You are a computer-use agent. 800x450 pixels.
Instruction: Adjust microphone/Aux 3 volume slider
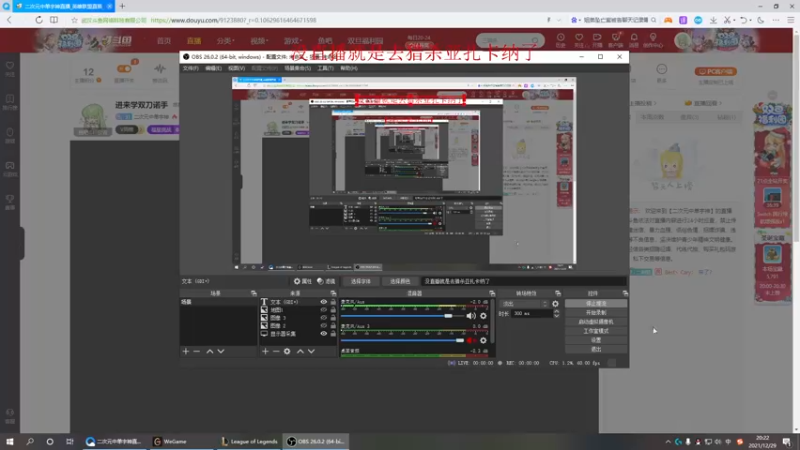coord(403,340)
